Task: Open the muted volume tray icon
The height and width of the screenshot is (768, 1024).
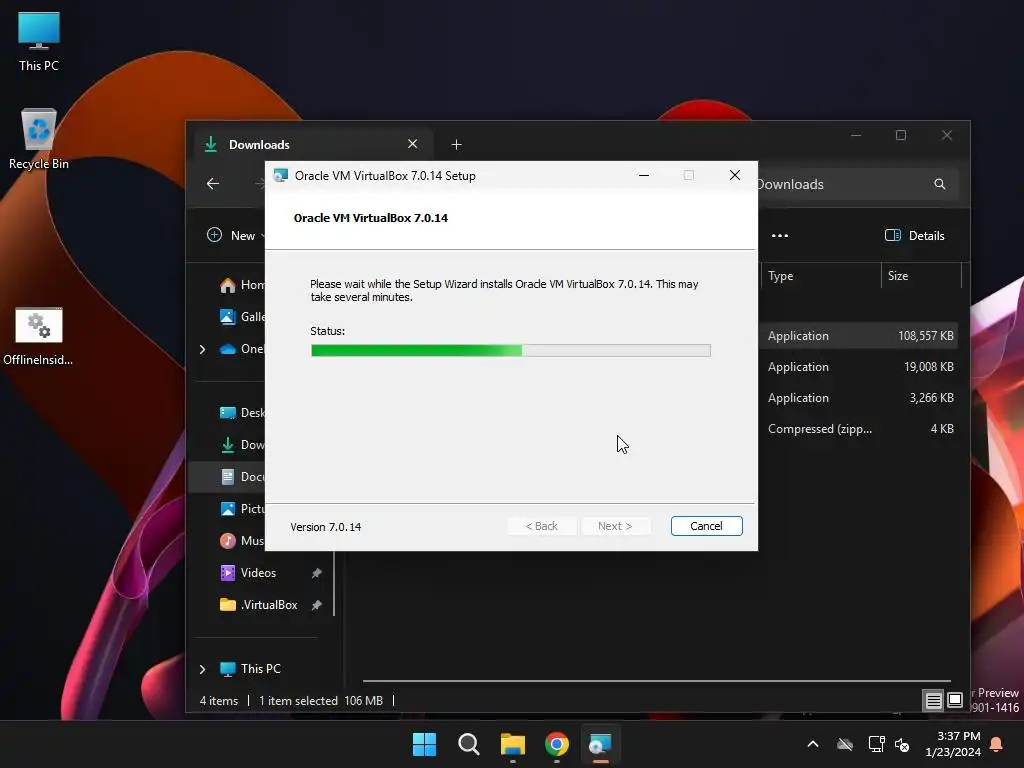Action: 902,744
